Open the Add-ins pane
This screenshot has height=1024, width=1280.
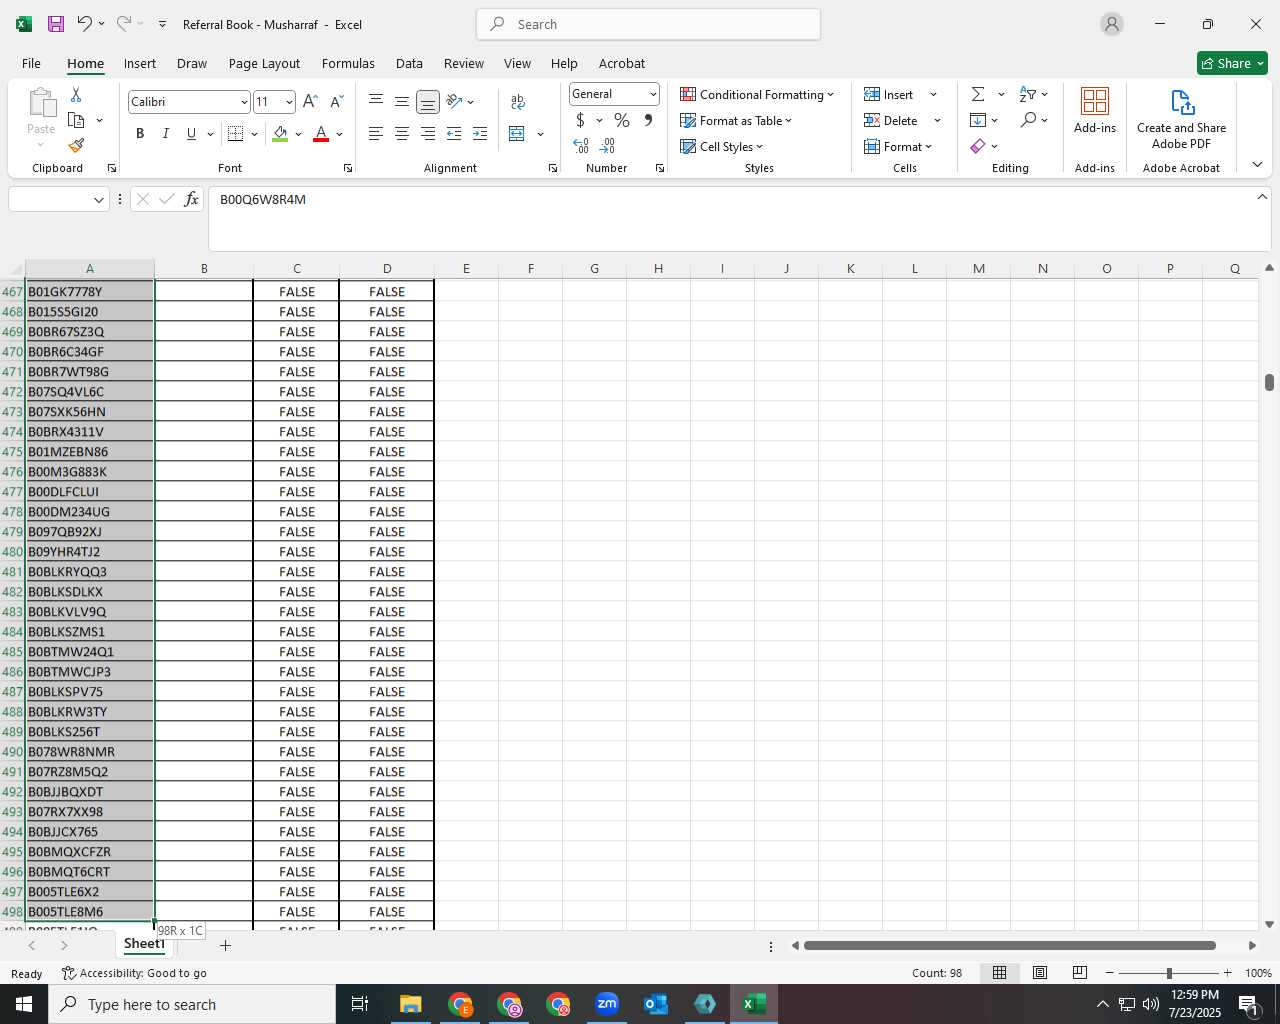pos(1095,110)
